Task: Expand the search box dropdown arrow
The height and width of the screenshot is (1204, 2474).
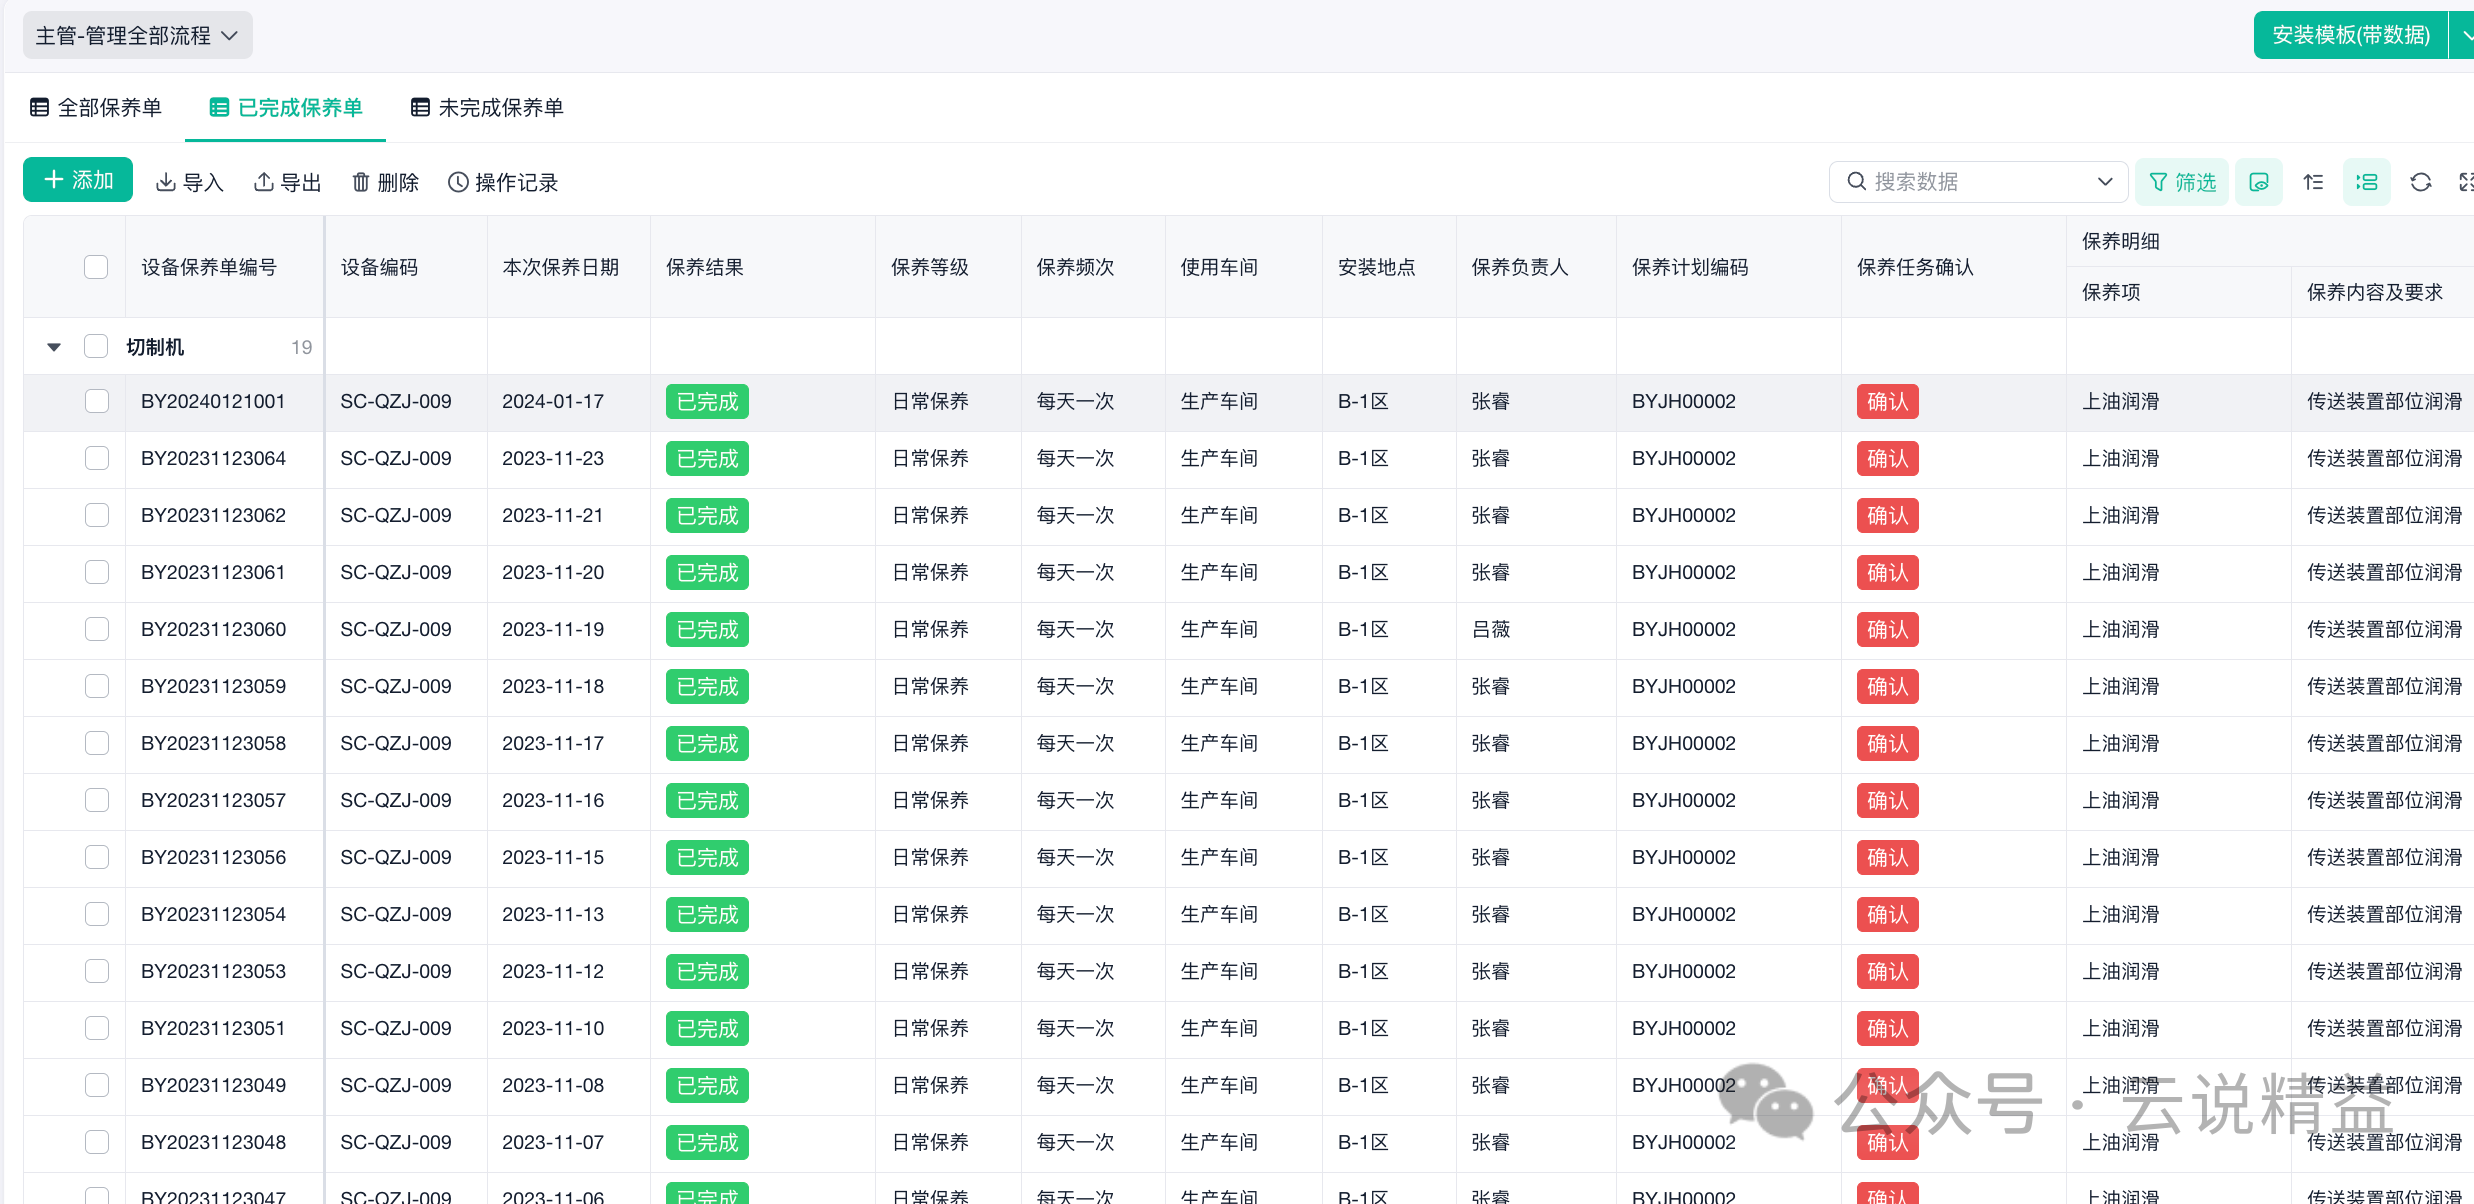Action: [2104, 182]
